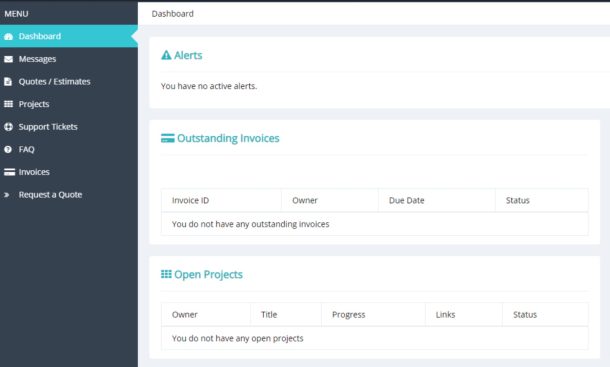
Task: Click the Dashboard home icon in sidebar
Action: [x=9, y=37]
